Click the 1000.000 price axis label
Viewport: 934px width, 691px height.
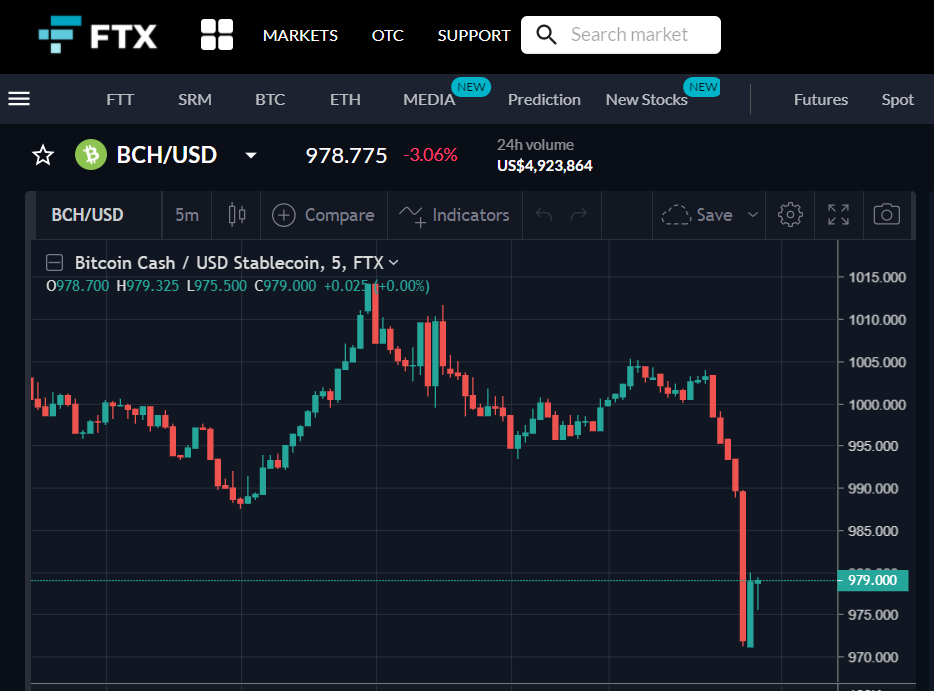pos(877,404)
